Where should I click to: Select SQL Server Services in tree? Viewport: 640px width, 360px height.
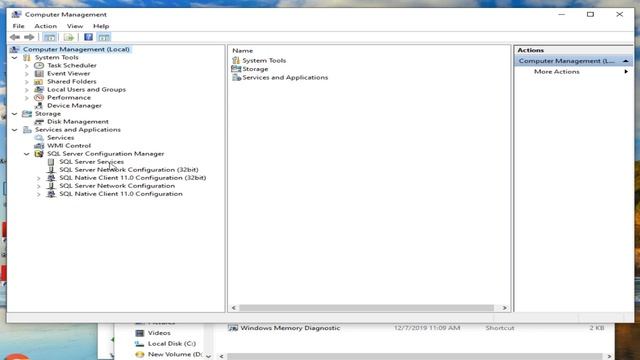click(91, 162)
